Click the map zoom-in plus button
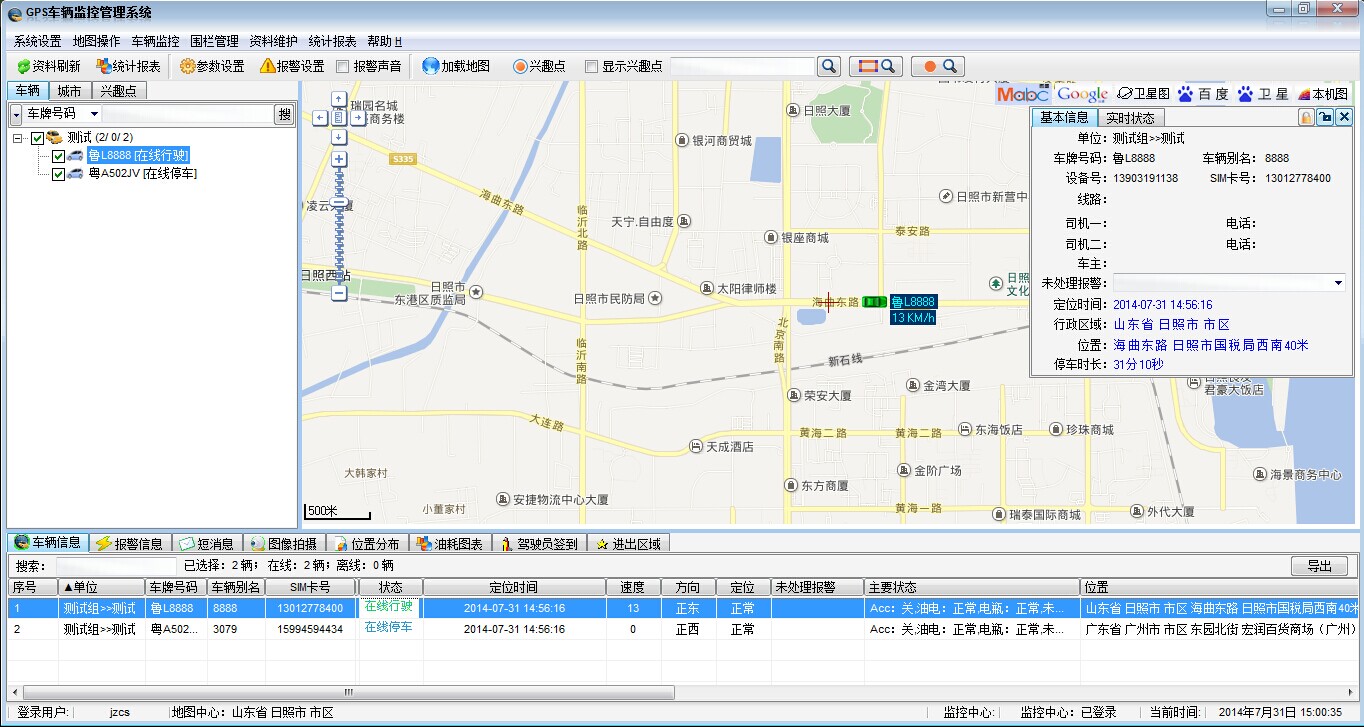Viewport: 1364px width, 727px height. (x=339, y=159)
